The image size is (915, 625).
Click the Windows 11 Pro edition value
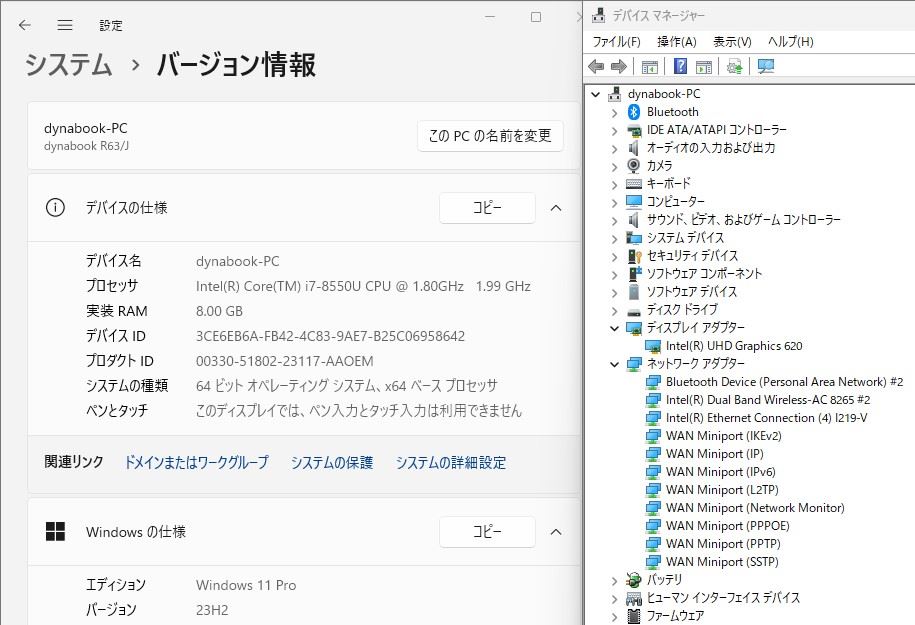click(x=246, y=585)
